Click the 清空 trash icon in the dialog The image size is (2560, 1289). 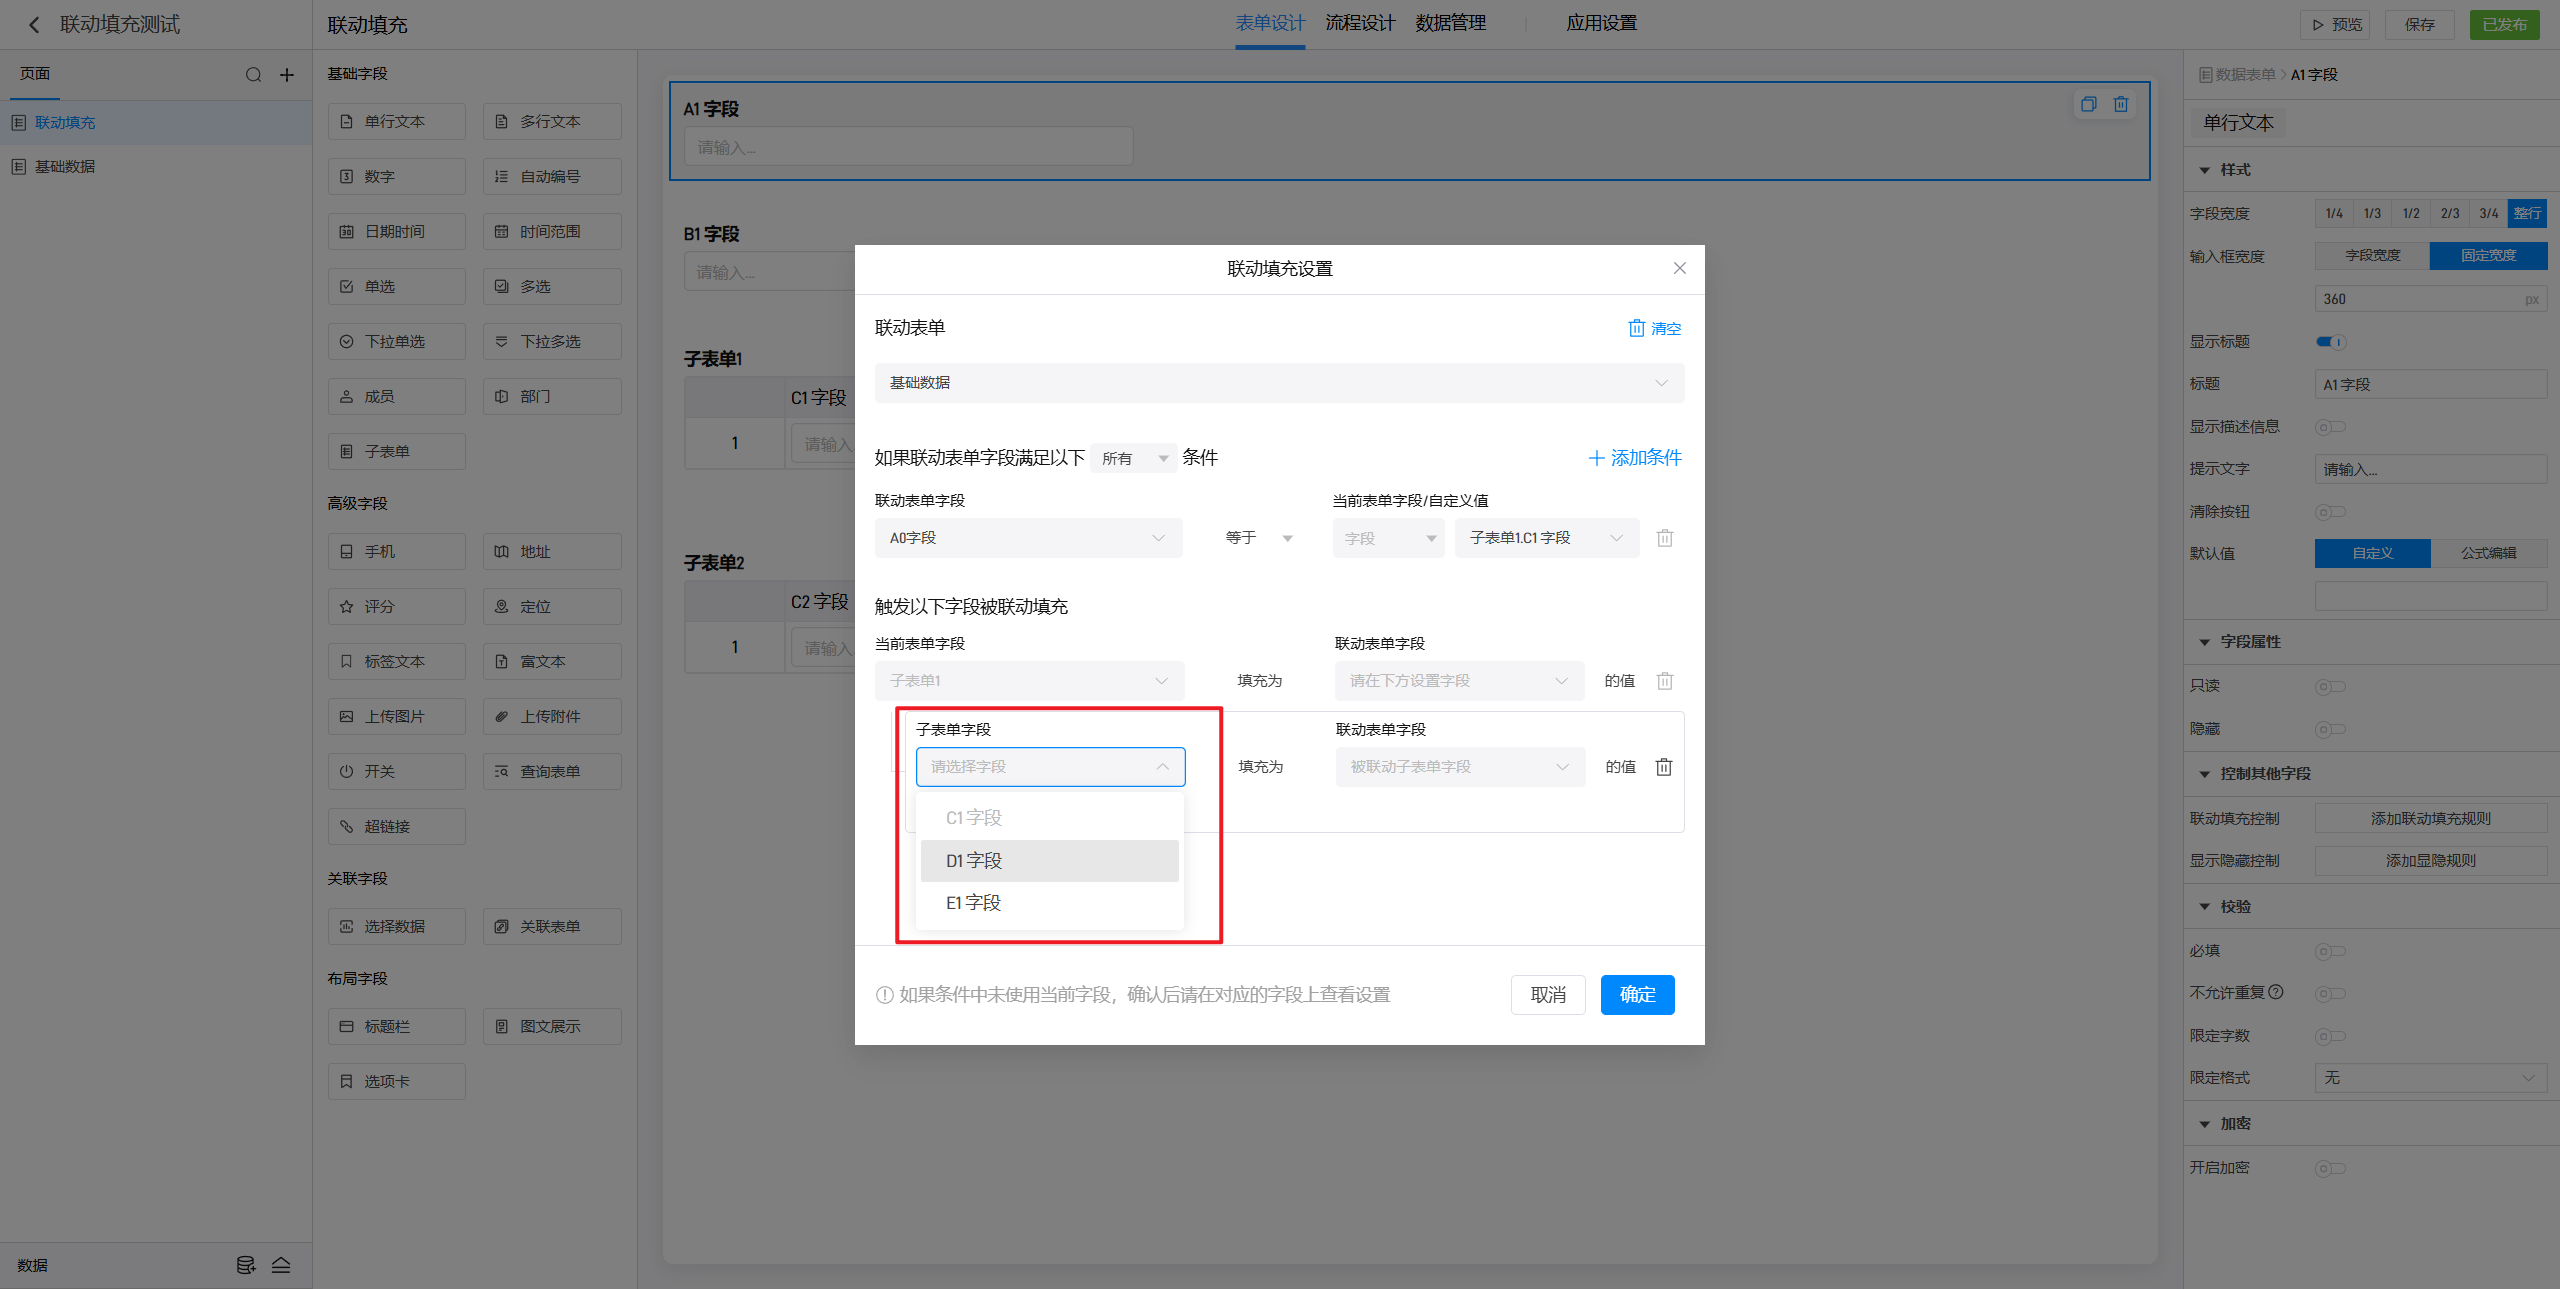[1637, 328]
